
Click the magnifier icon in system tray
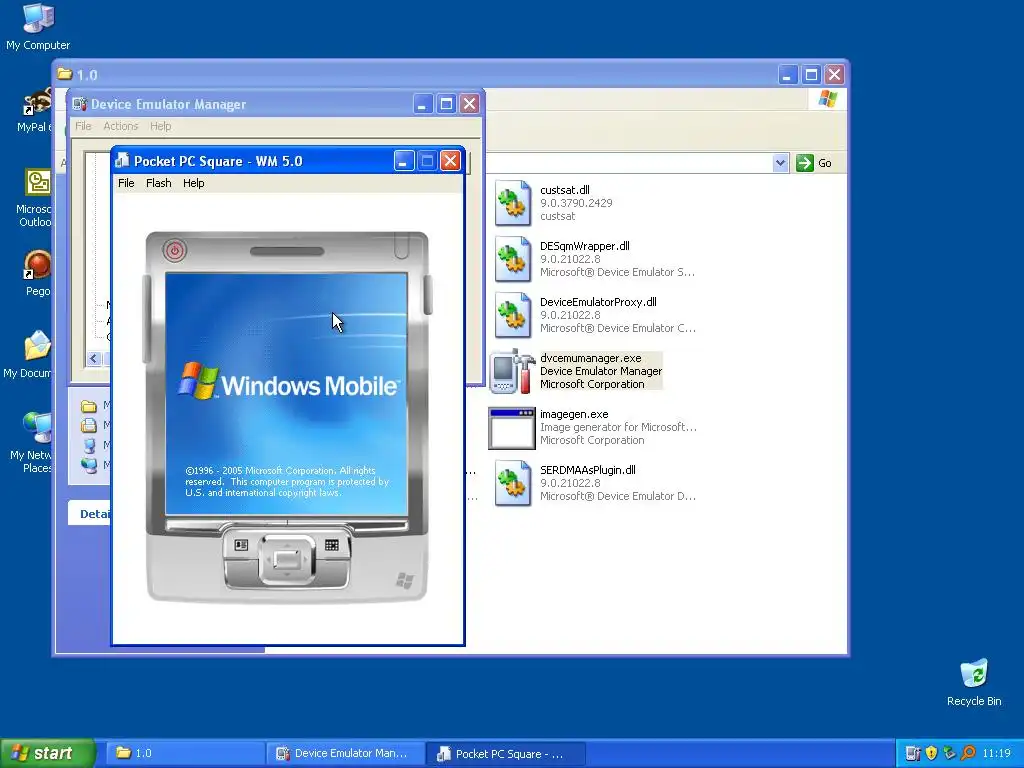[968, 753]
